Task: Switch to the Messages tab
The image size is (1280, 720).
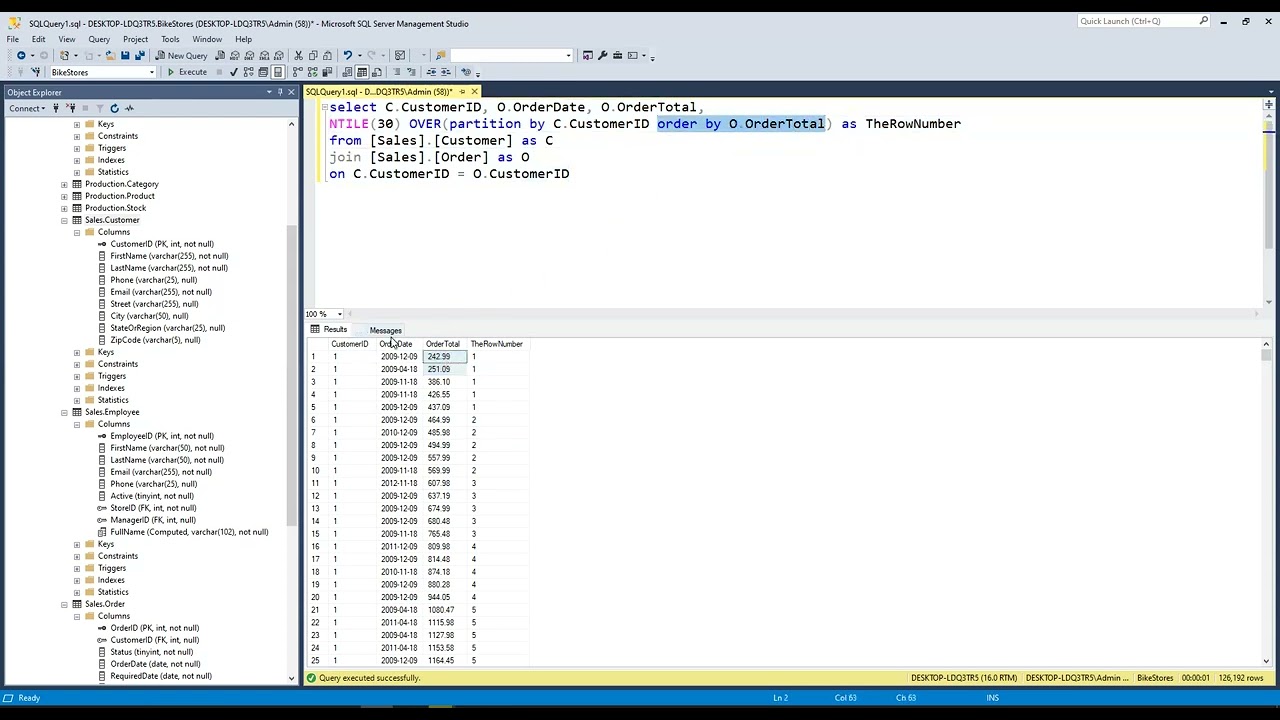Action: pyautogui.click(x=385, y=330)
